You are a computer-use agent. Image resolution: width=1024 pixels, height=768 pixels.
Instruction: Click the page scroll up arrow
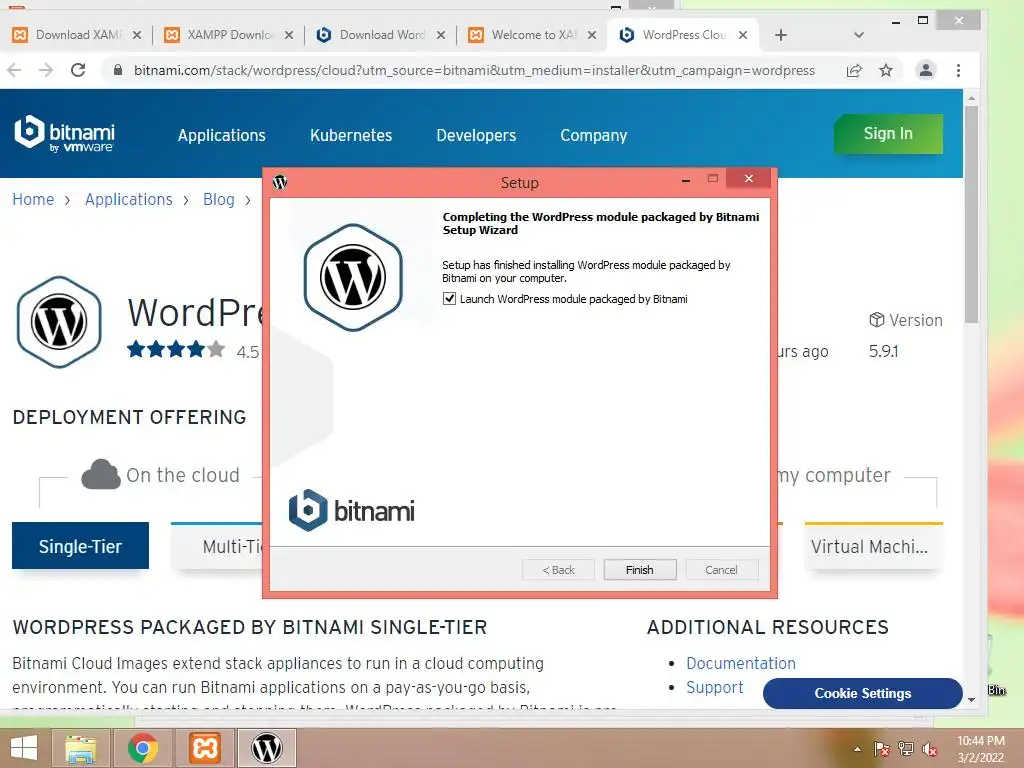tap(971, 98)
